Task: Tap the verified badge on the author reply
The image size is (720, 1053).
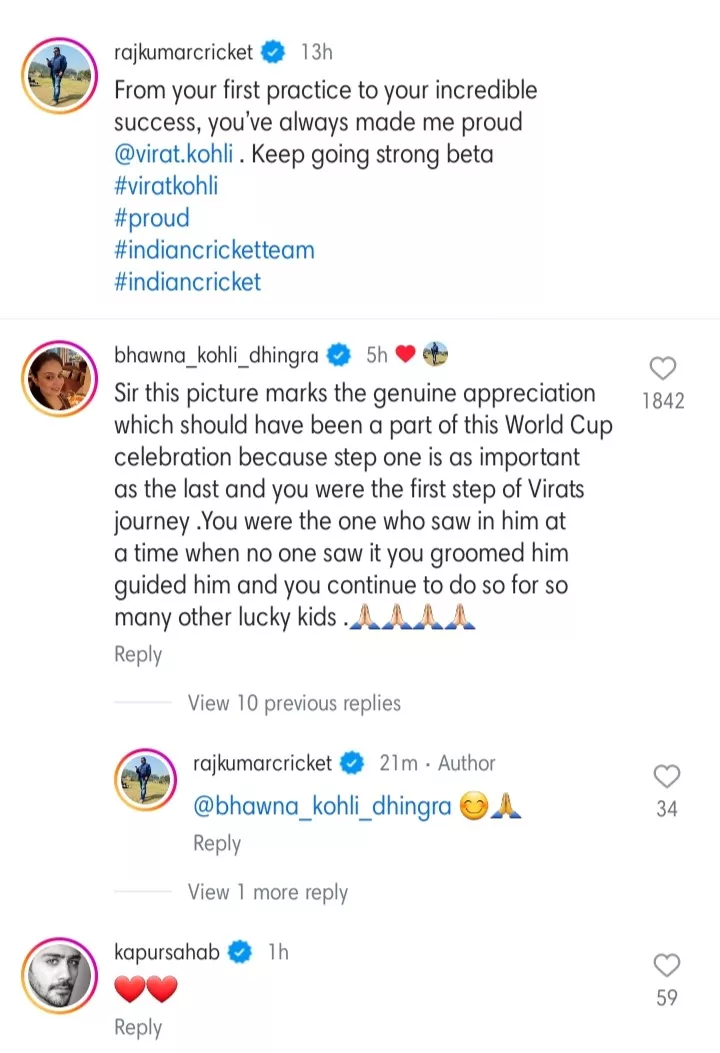Action: click(351, 763)
